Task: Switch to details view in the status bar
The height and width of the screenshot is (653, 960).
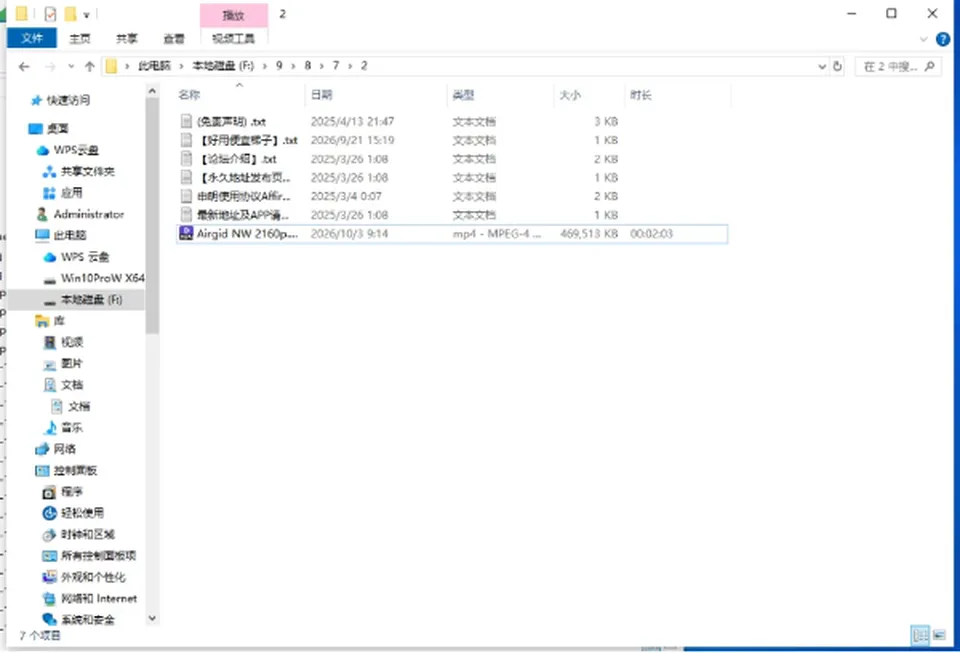Action: coord(920,635)
